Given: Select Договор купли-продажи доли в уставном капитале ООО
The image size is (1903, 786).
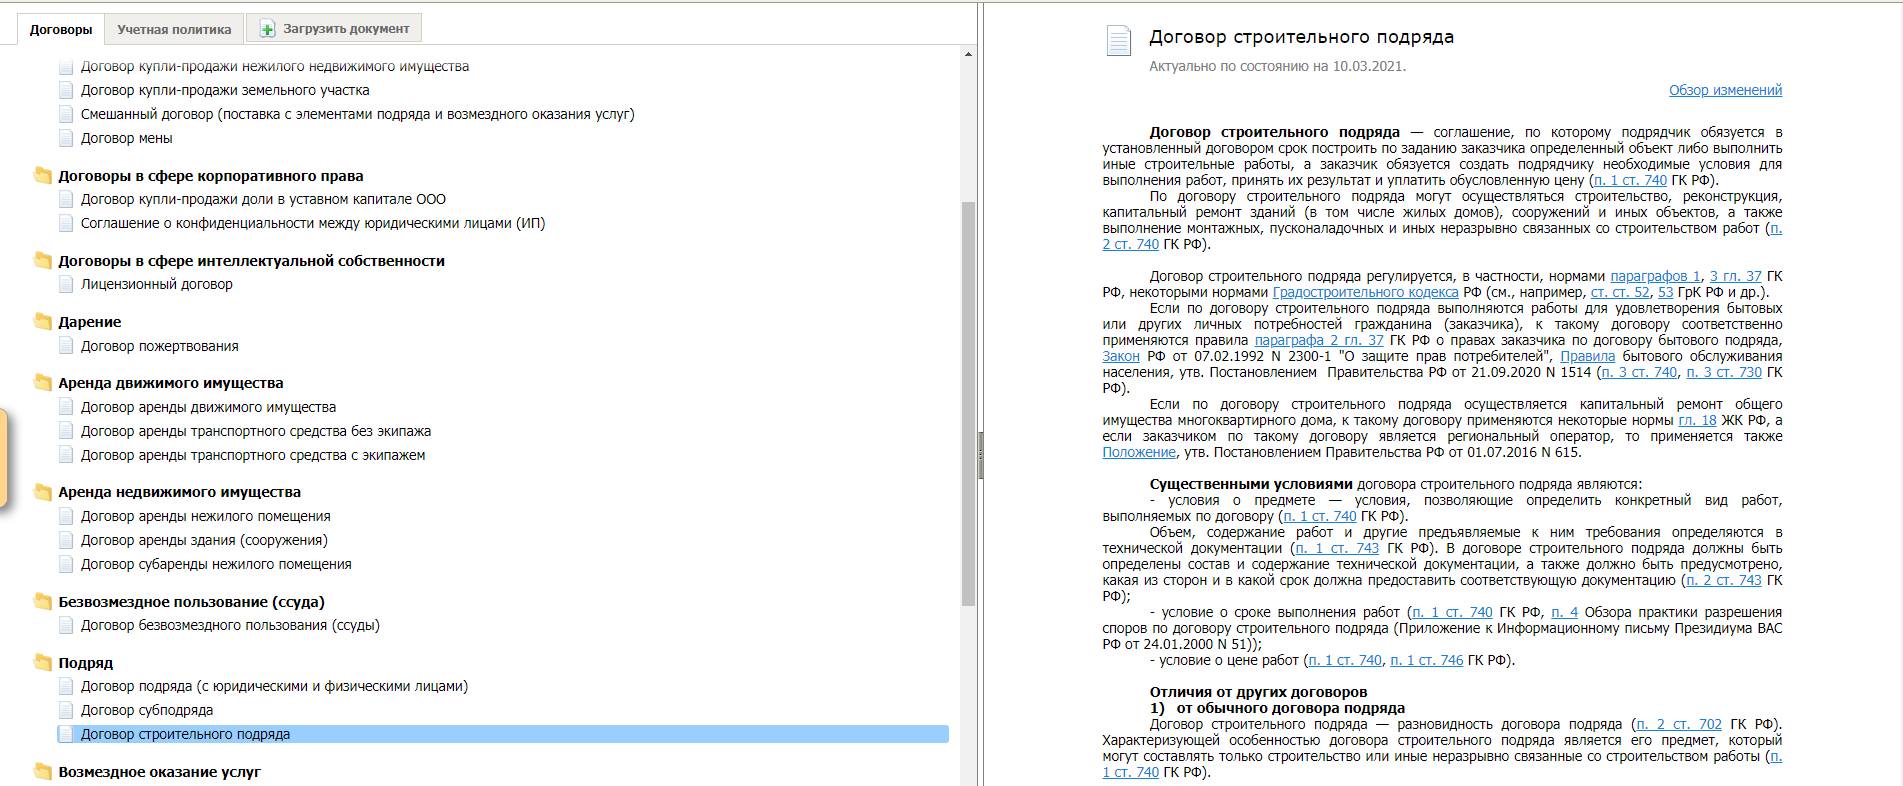Looking at the screenshot, I should pos(263,199).
